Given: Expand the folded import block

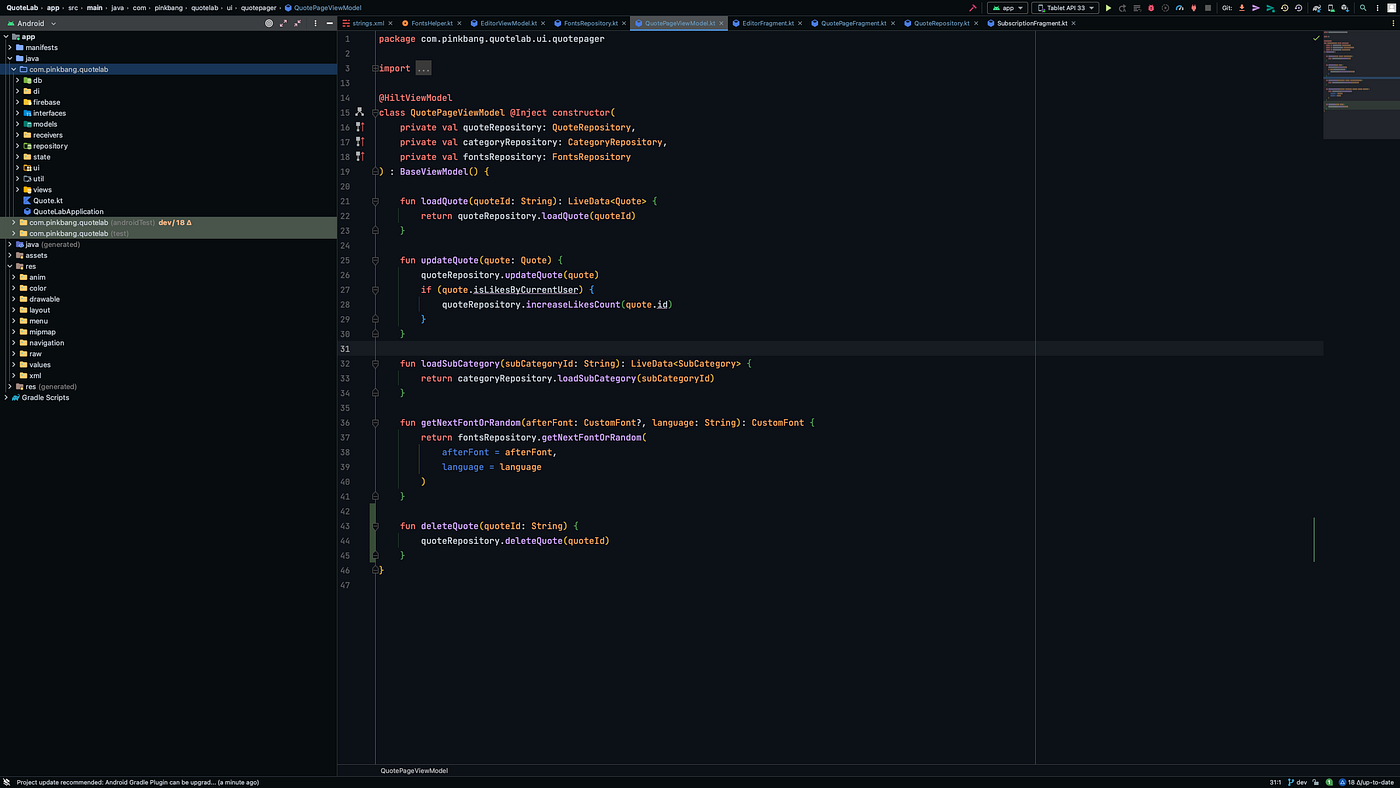Looking at the screenshot, I should 423,69.
